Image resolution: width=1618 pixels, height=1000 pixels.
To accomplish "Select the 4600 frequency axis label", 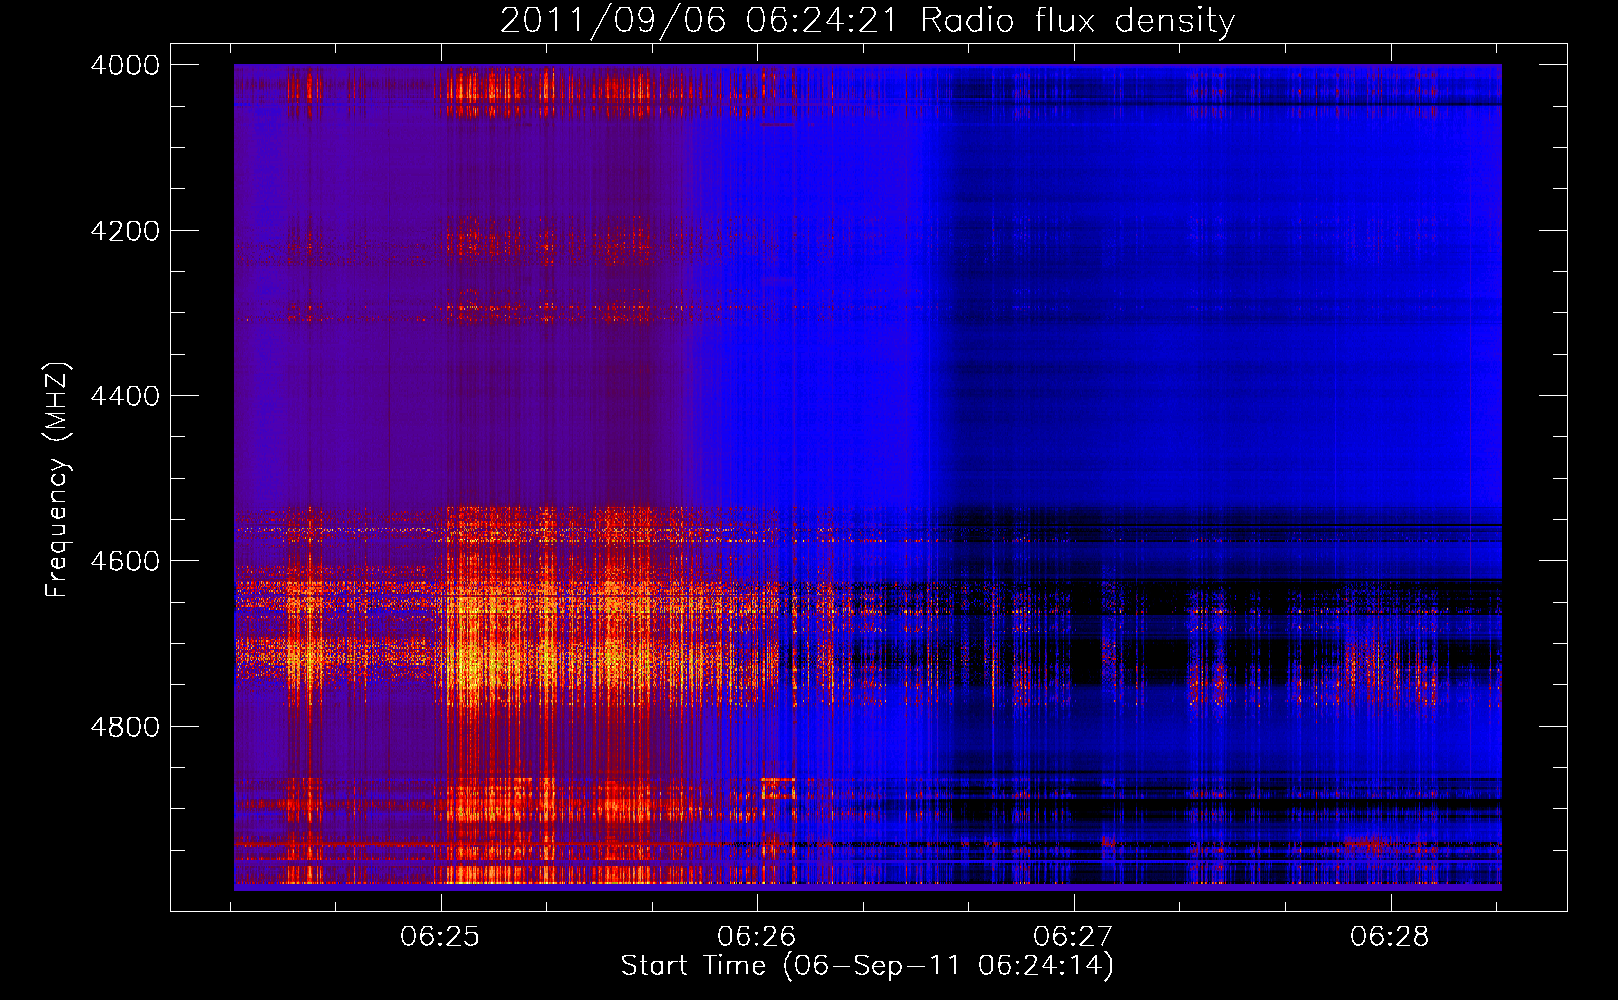I will [125, 561].
